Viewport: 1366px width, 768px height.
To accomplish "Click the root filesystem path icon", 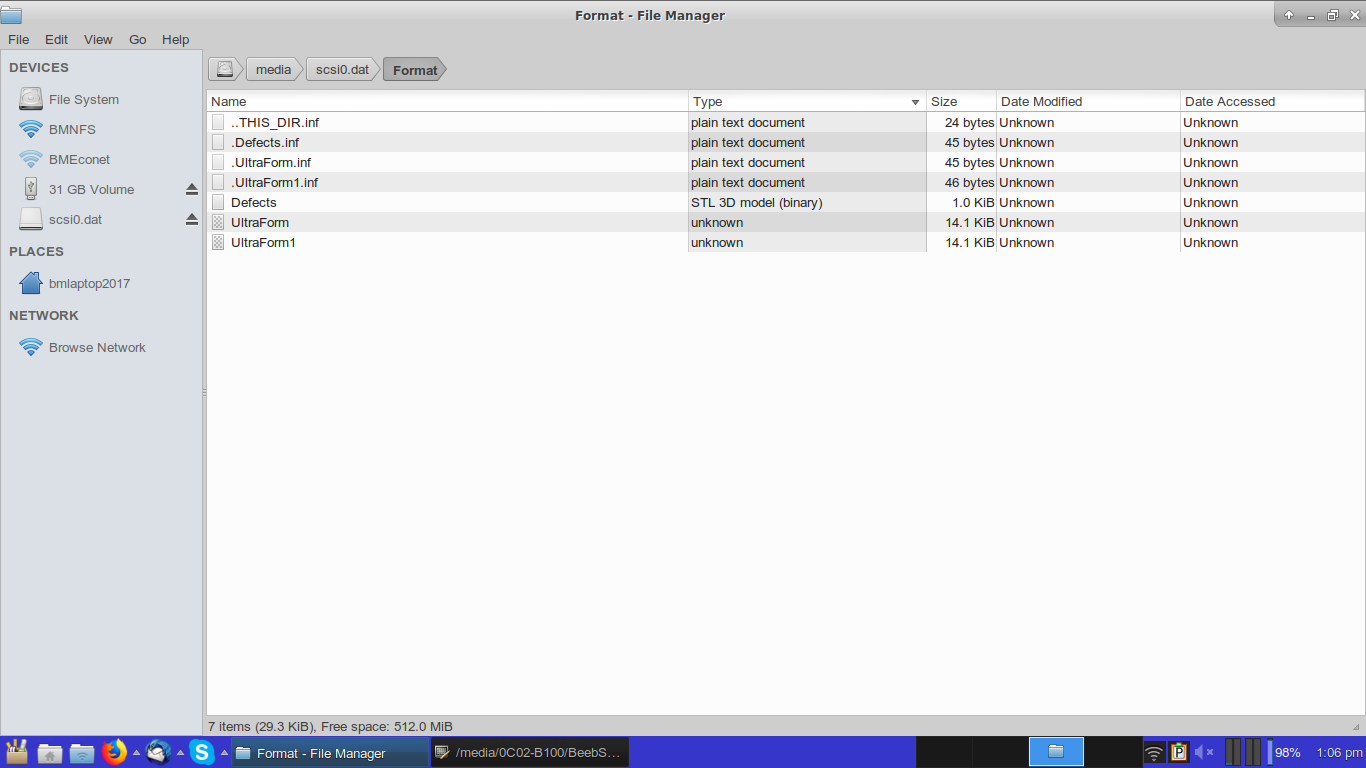I will [226, 69].
